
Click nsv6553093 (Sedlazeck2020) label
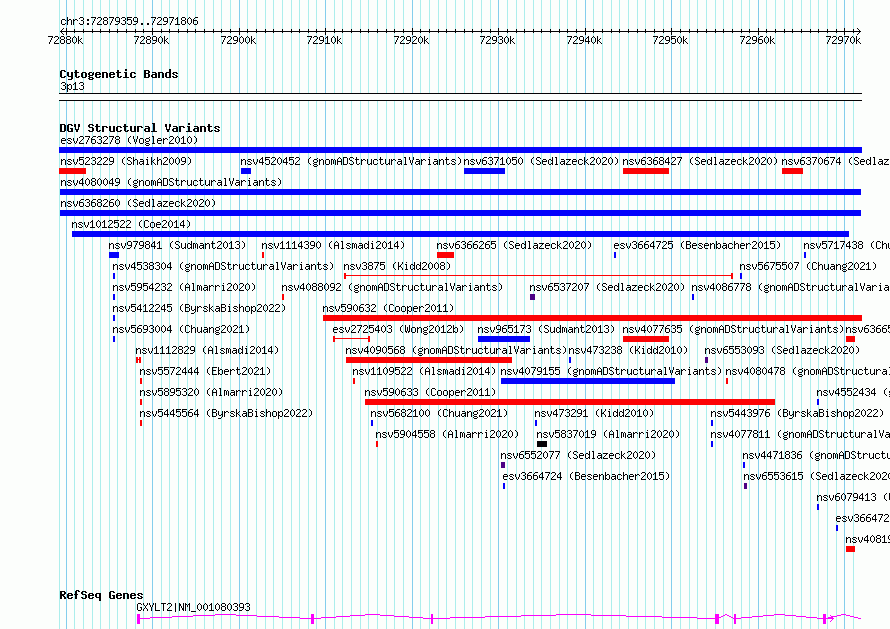click(782, 350)
